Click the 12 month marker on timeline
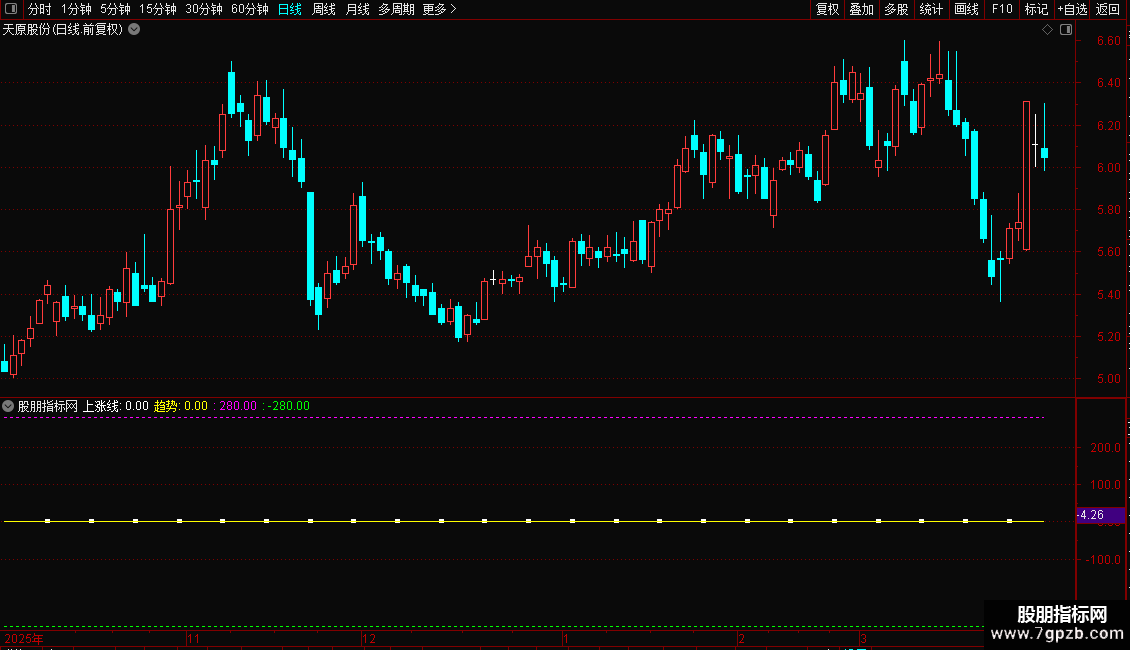 coord(369,638)
